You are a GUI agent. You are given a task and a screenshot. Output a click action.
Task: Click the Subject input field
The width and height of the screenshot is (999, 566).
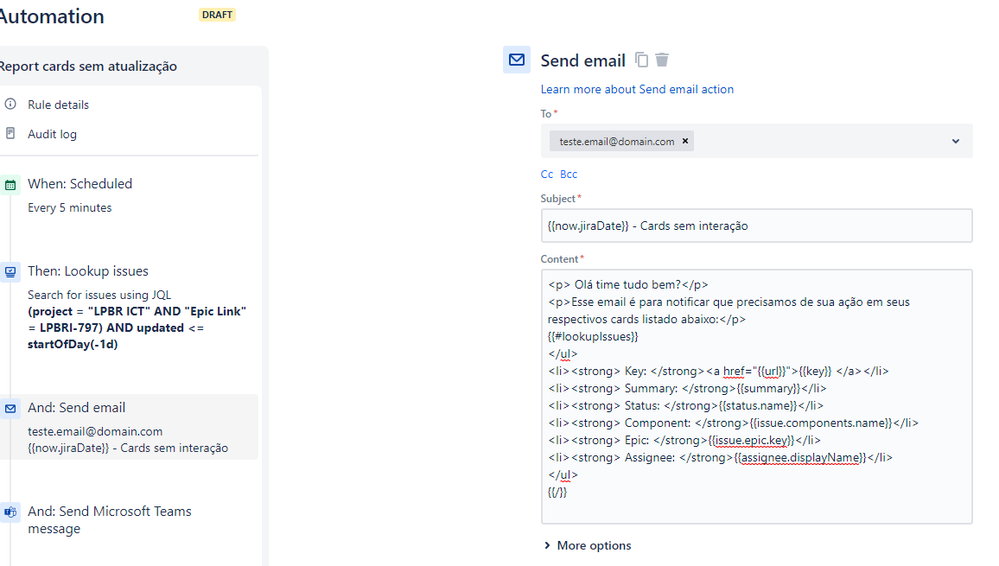click(756, 226)
